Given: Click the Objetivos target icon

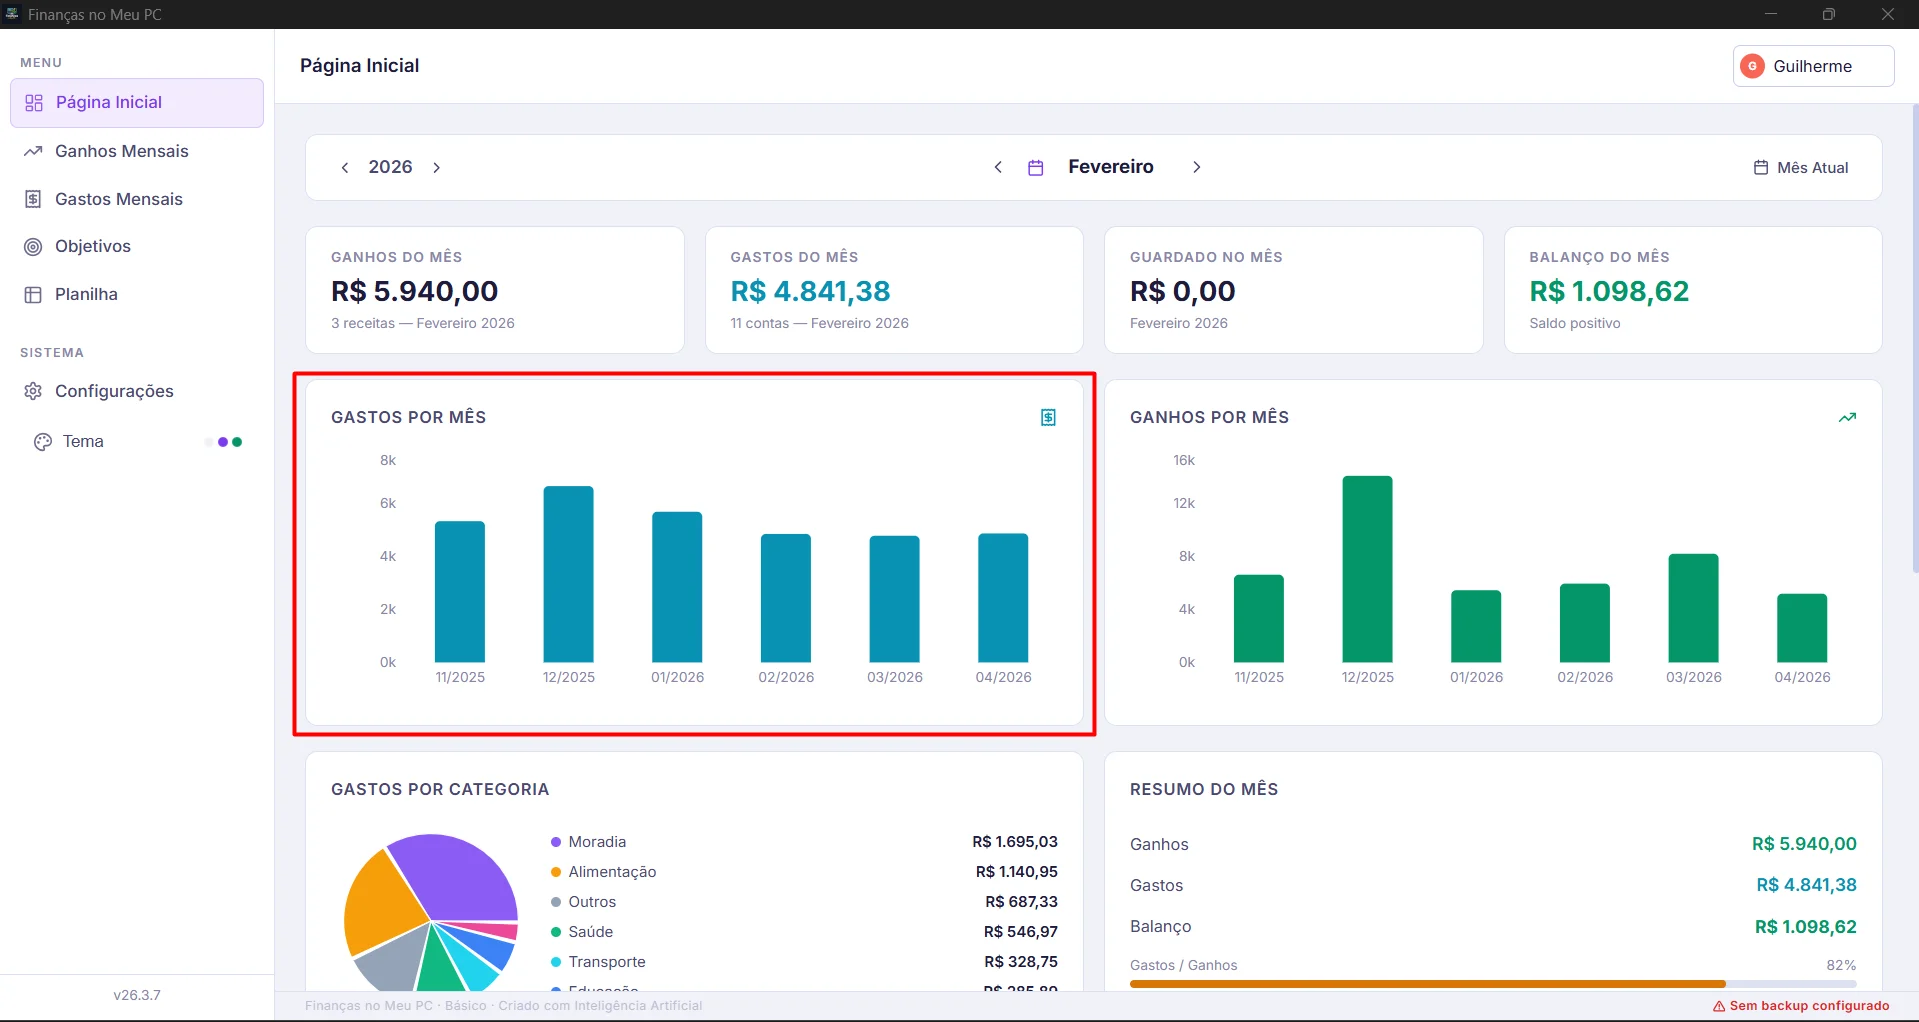Looking at the screenshot, I should coord(33,247).
